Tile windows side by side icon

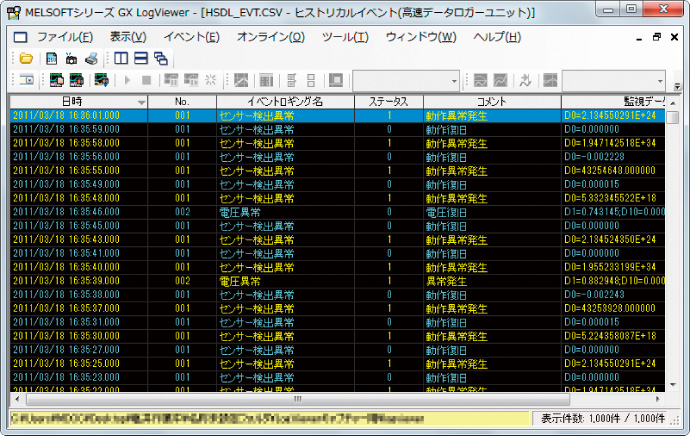tap(121, 58)
